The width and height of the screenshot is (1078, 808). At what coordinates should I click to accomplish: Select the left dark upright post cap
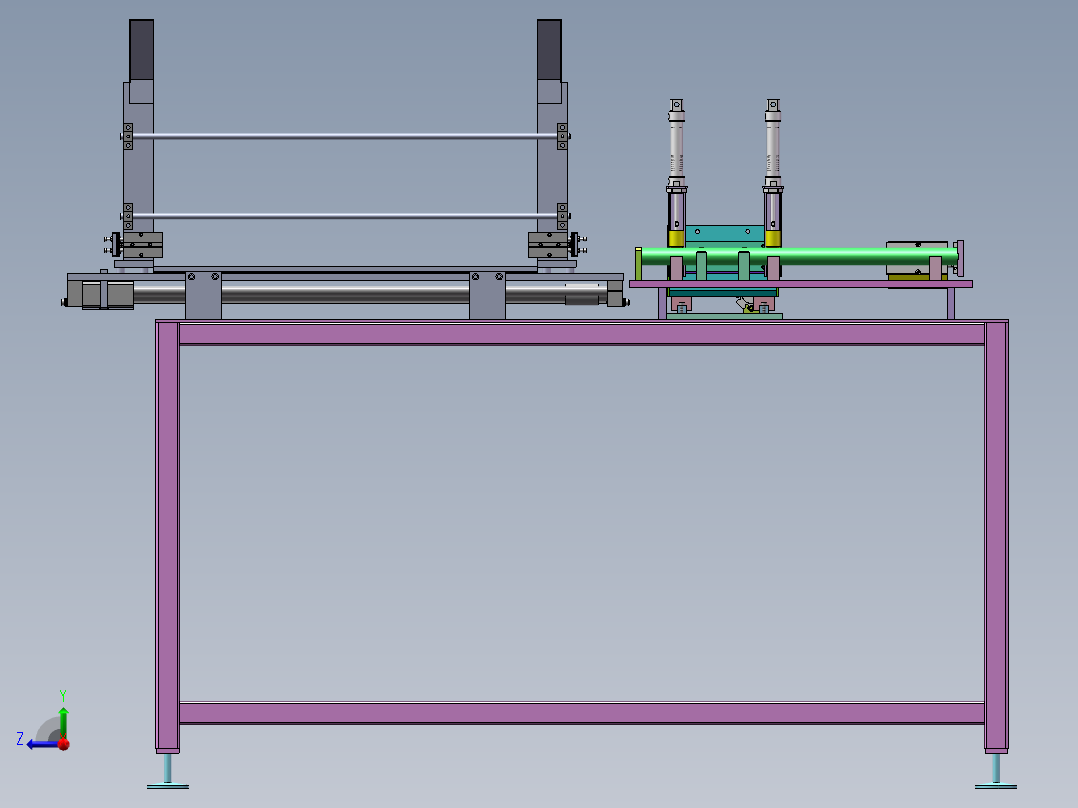[142, 50]
